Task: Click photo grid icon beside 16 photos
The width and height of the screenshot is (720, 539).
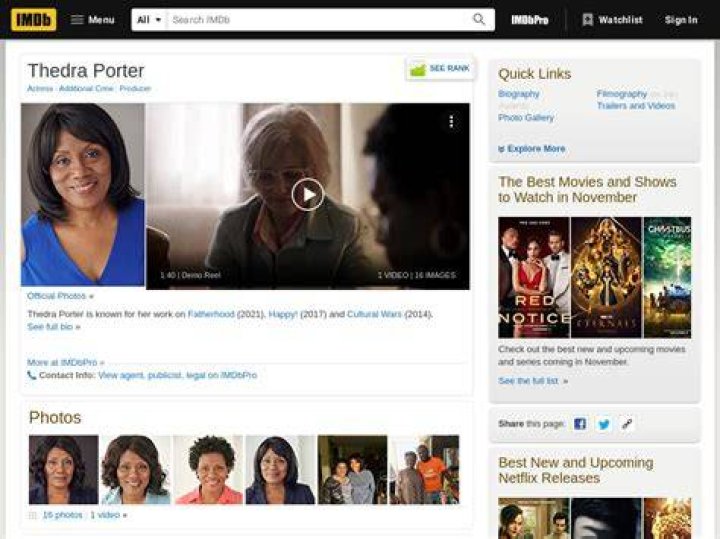Action: [x=33, y=516]
